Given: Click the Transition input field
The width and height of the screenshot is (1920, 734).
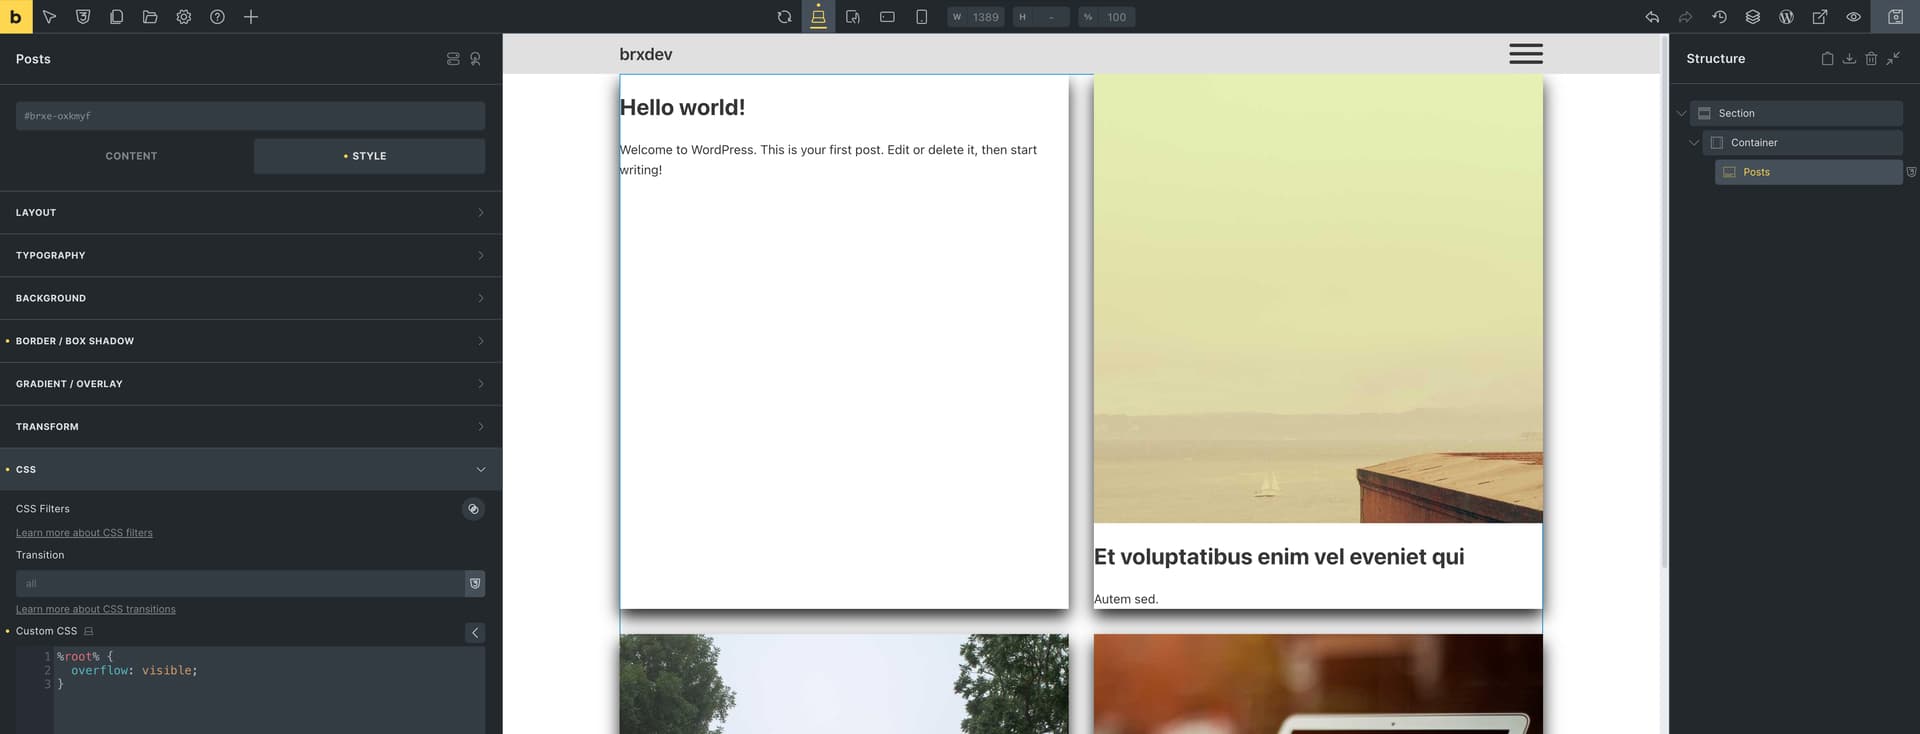Looking at the screenshot, I should point(240,584).
